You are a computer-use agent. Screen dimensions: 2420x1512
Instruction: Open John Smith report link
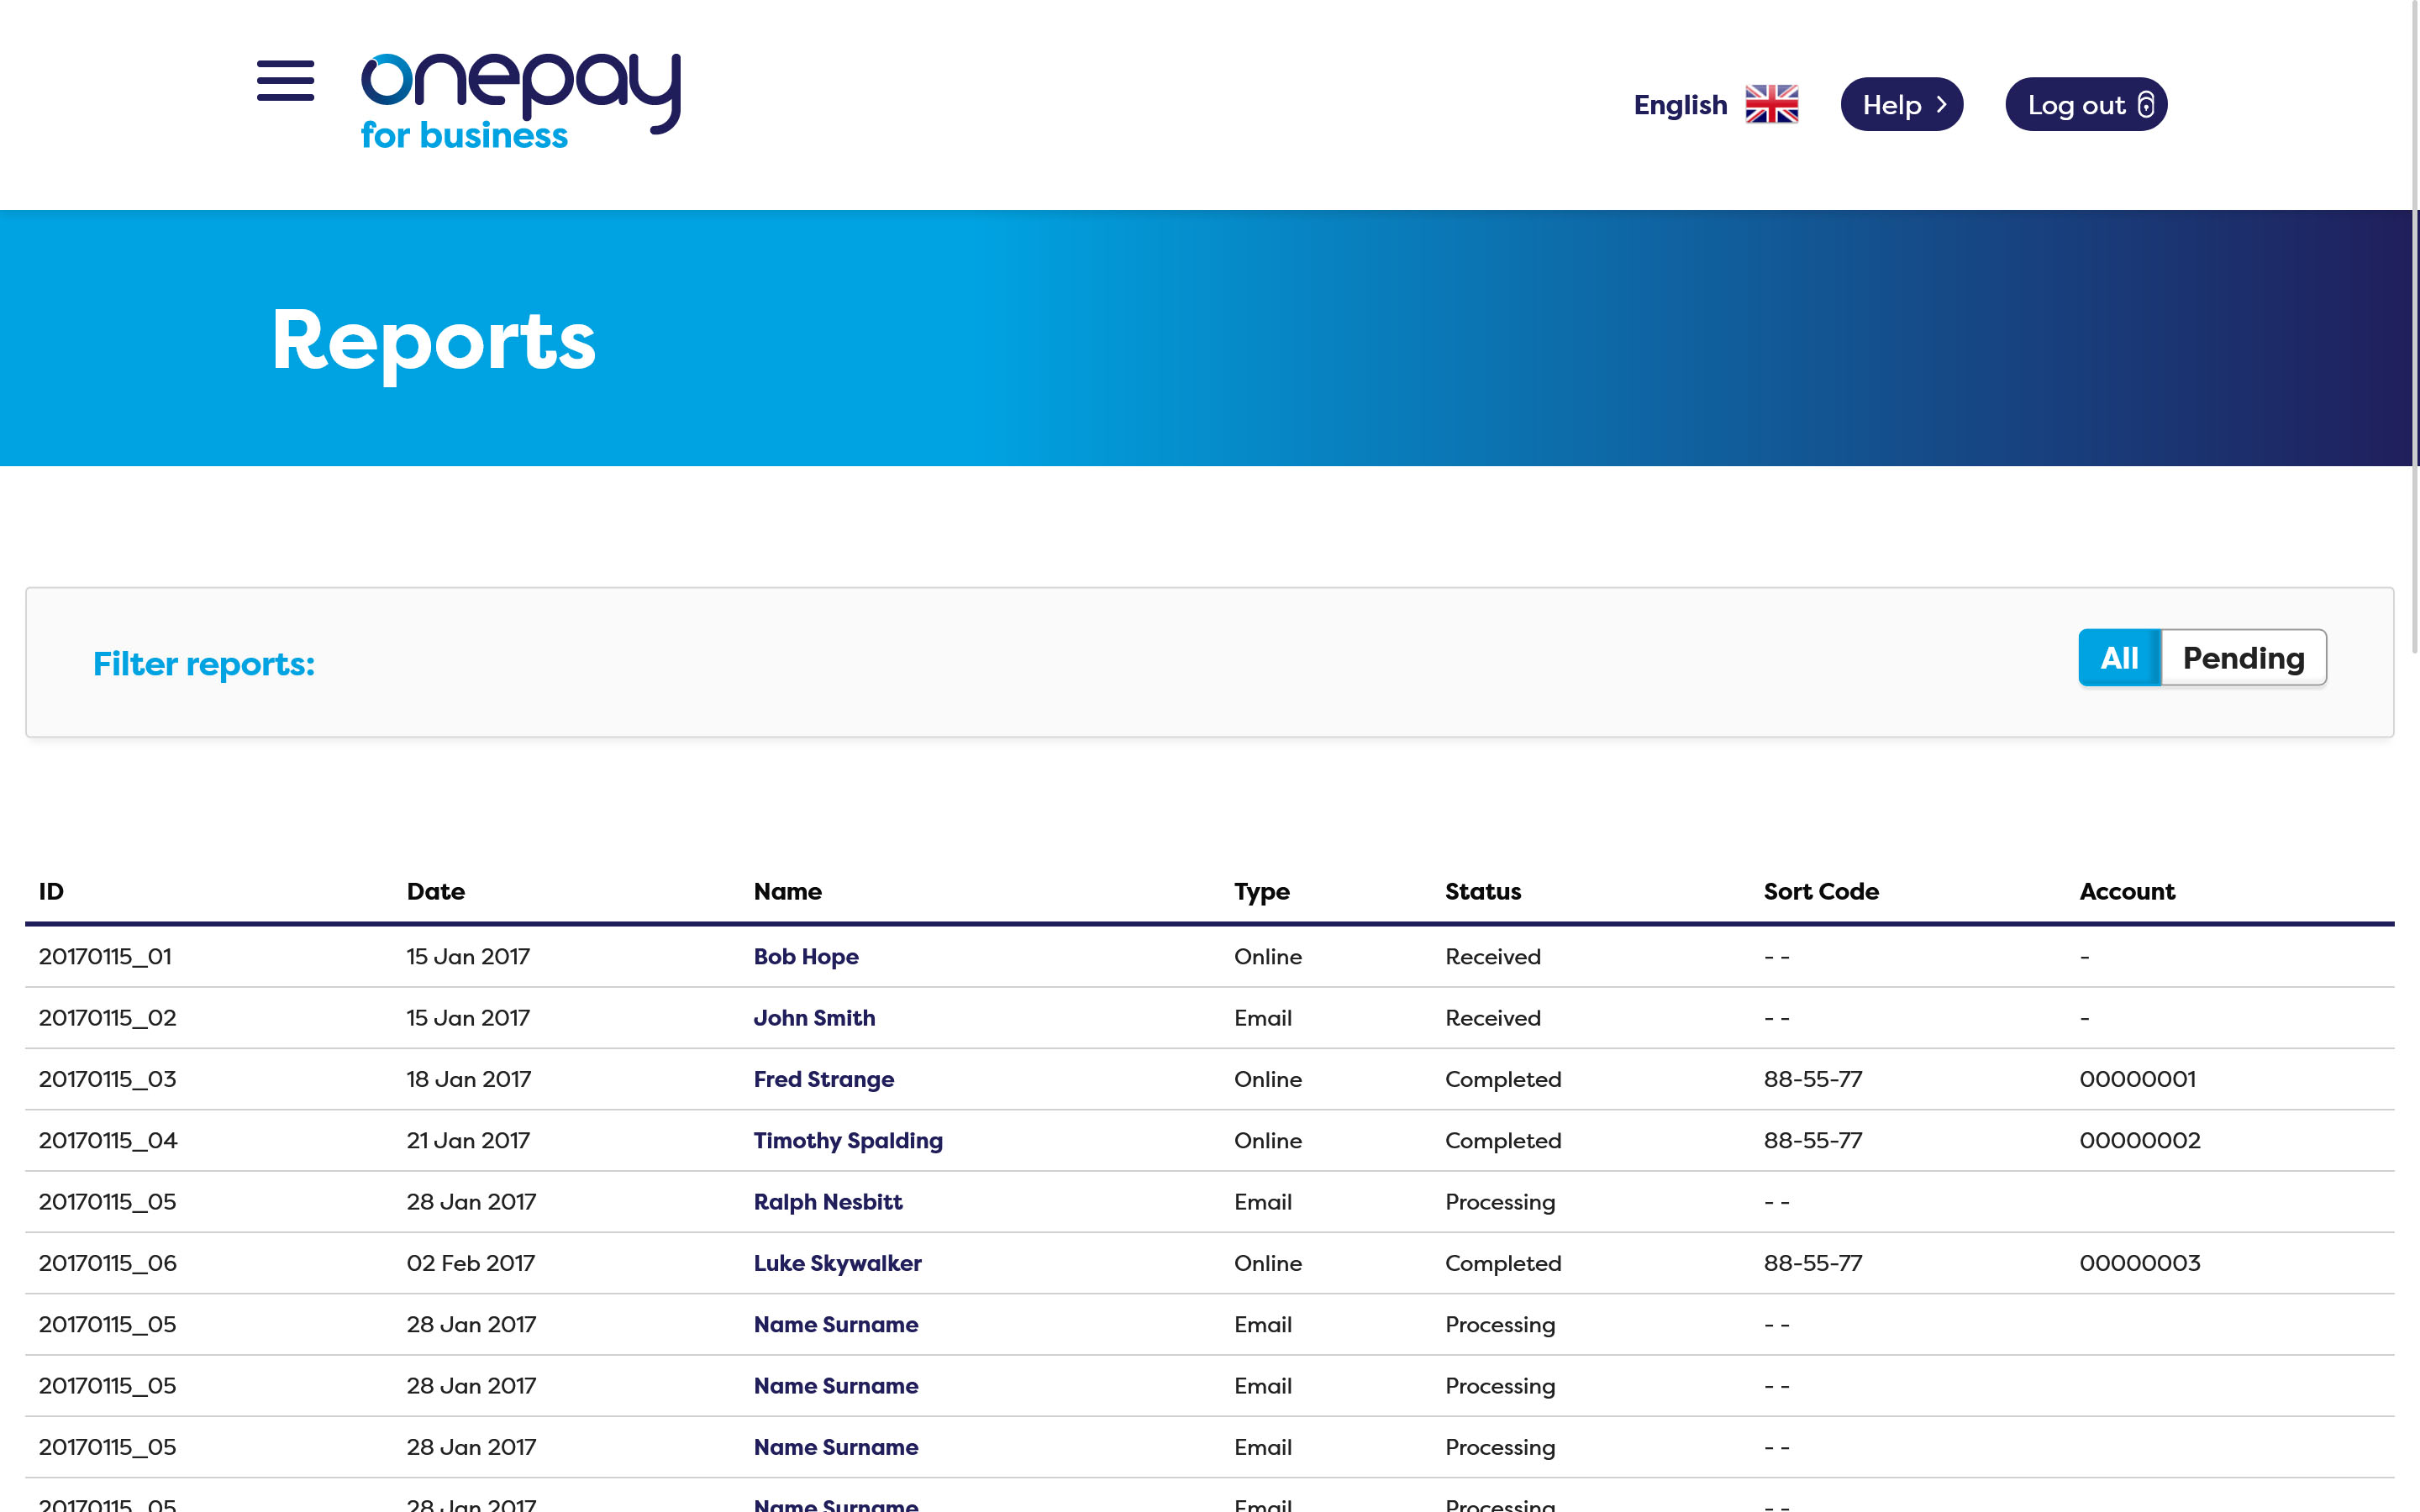pyautogui.click(x=813, y=1018)
